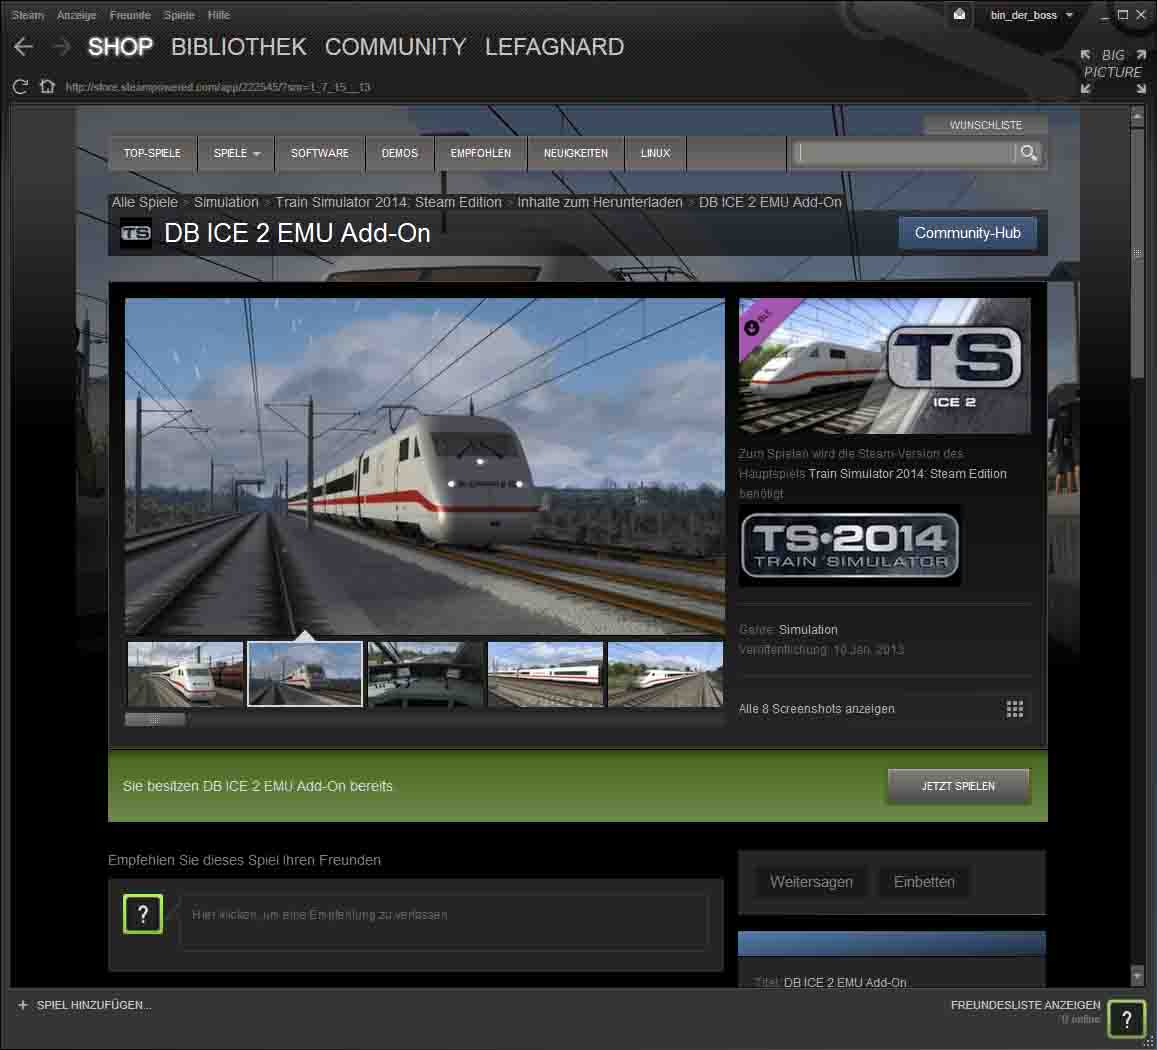
Task: Open the Spiele menu in menu bar
Action: click(x=179, y=15)
